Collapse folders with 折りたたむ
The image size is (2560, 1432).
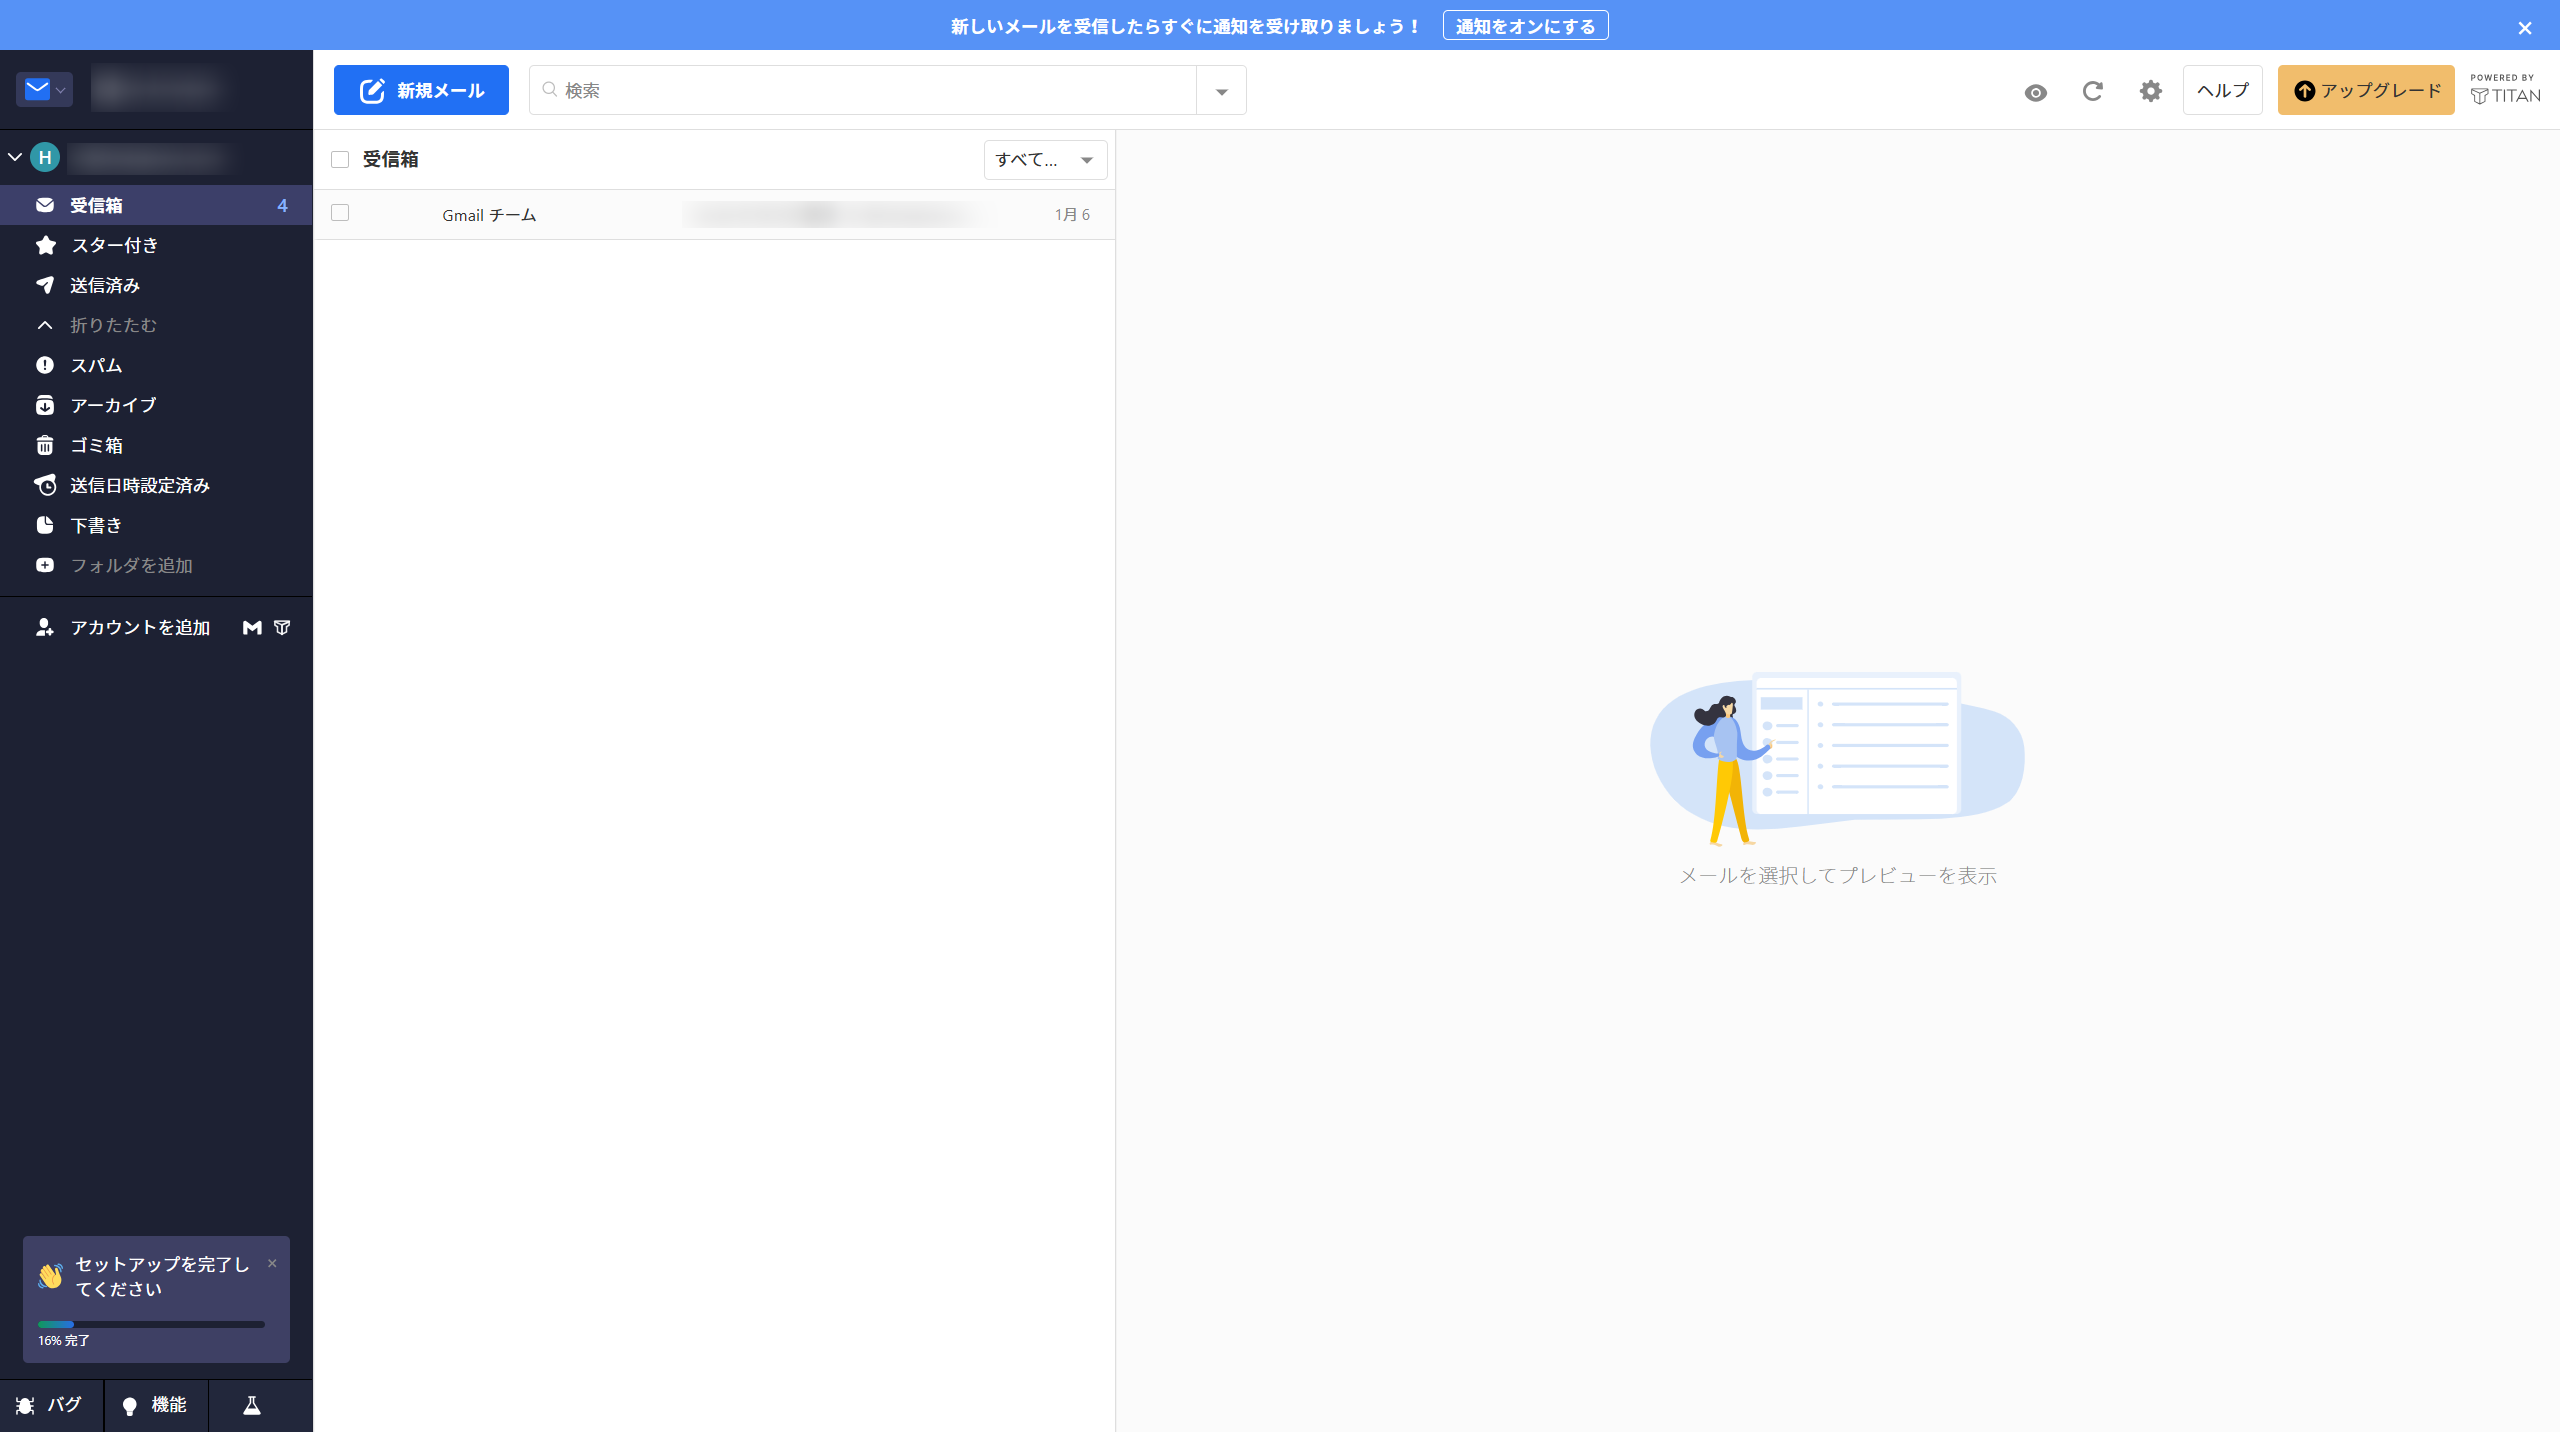[x=112, y=325]
